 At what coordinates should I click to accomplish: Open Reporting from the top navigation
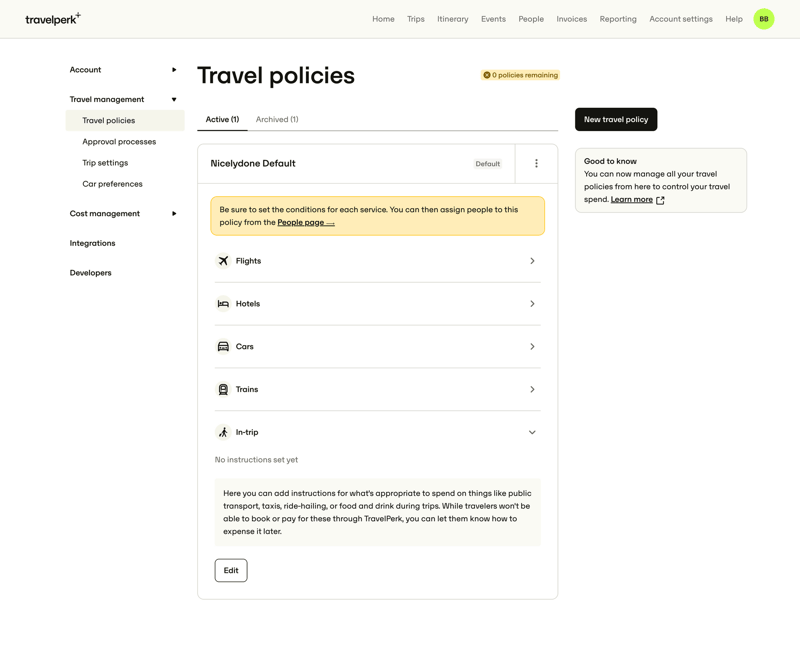tap(618, 19)
